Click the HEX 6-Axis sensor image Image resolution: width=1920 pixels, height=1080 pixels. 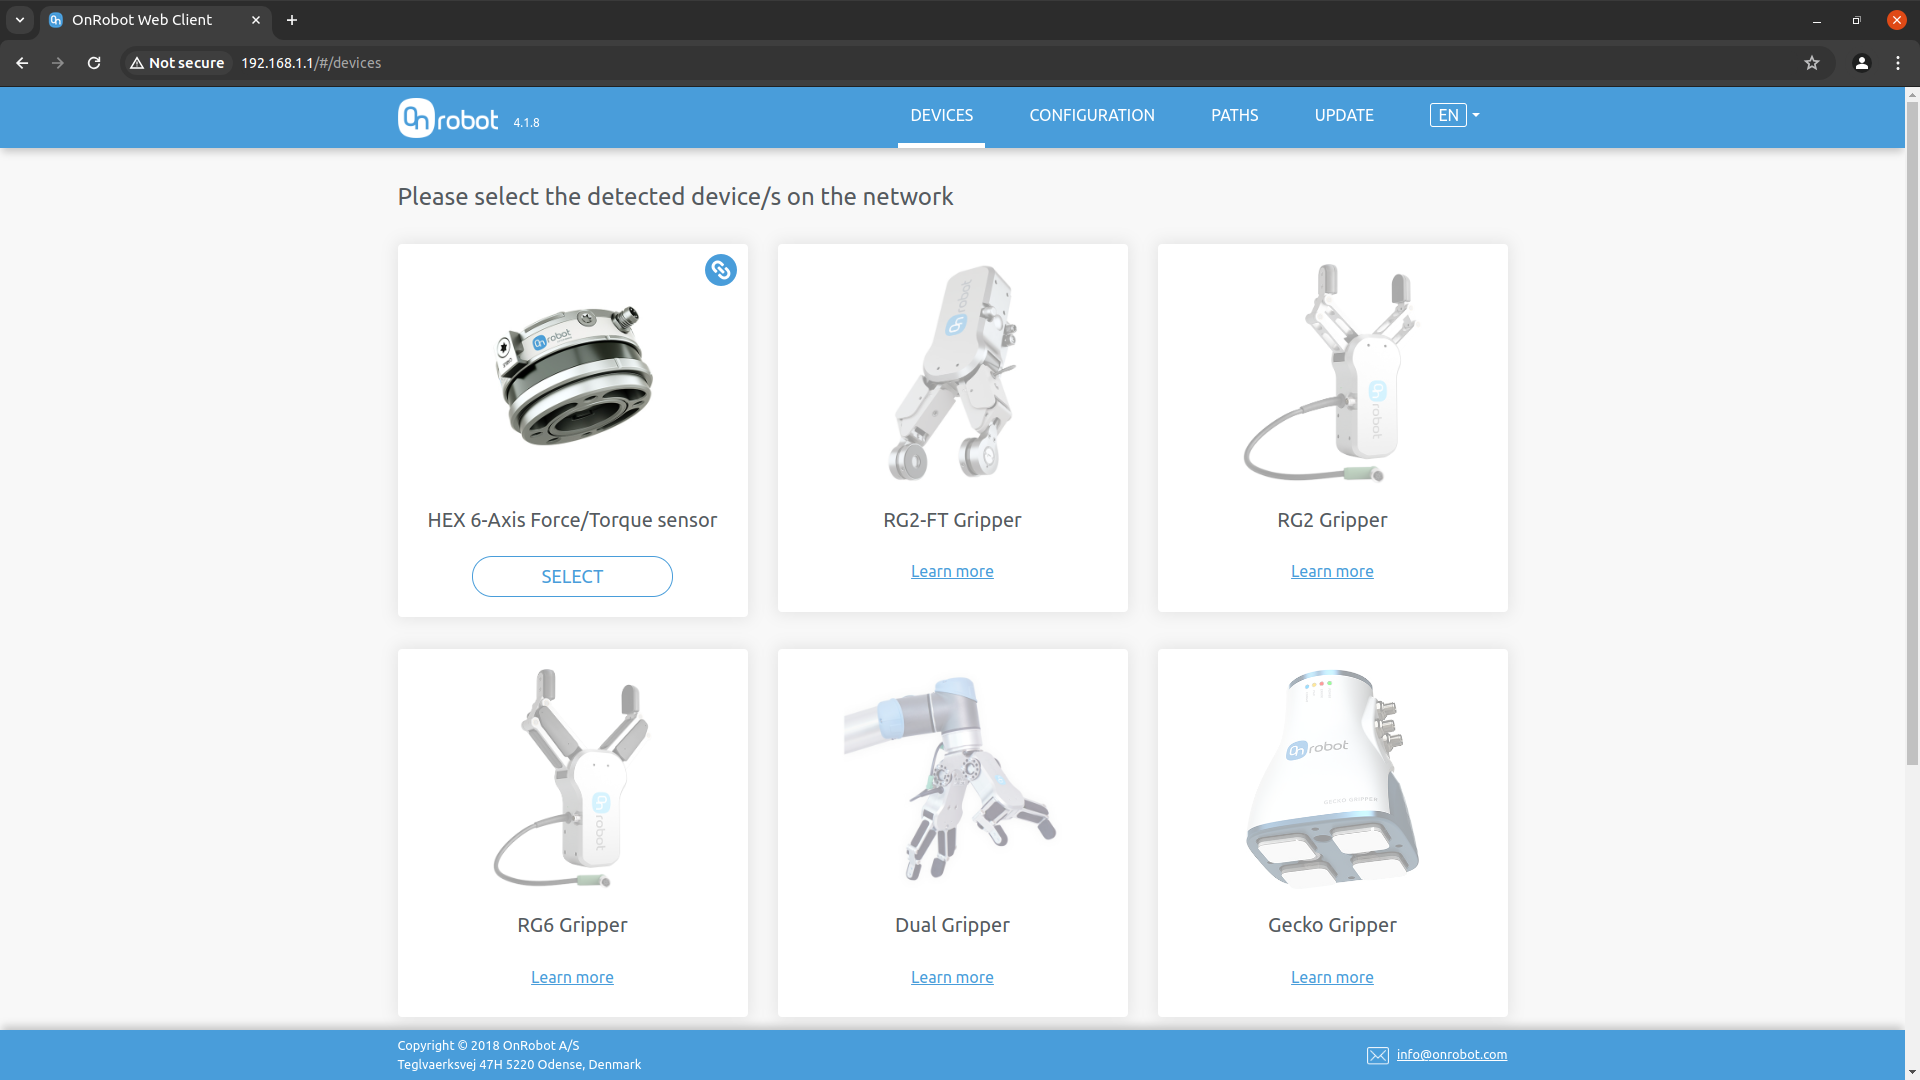click(x=573, y=376)
